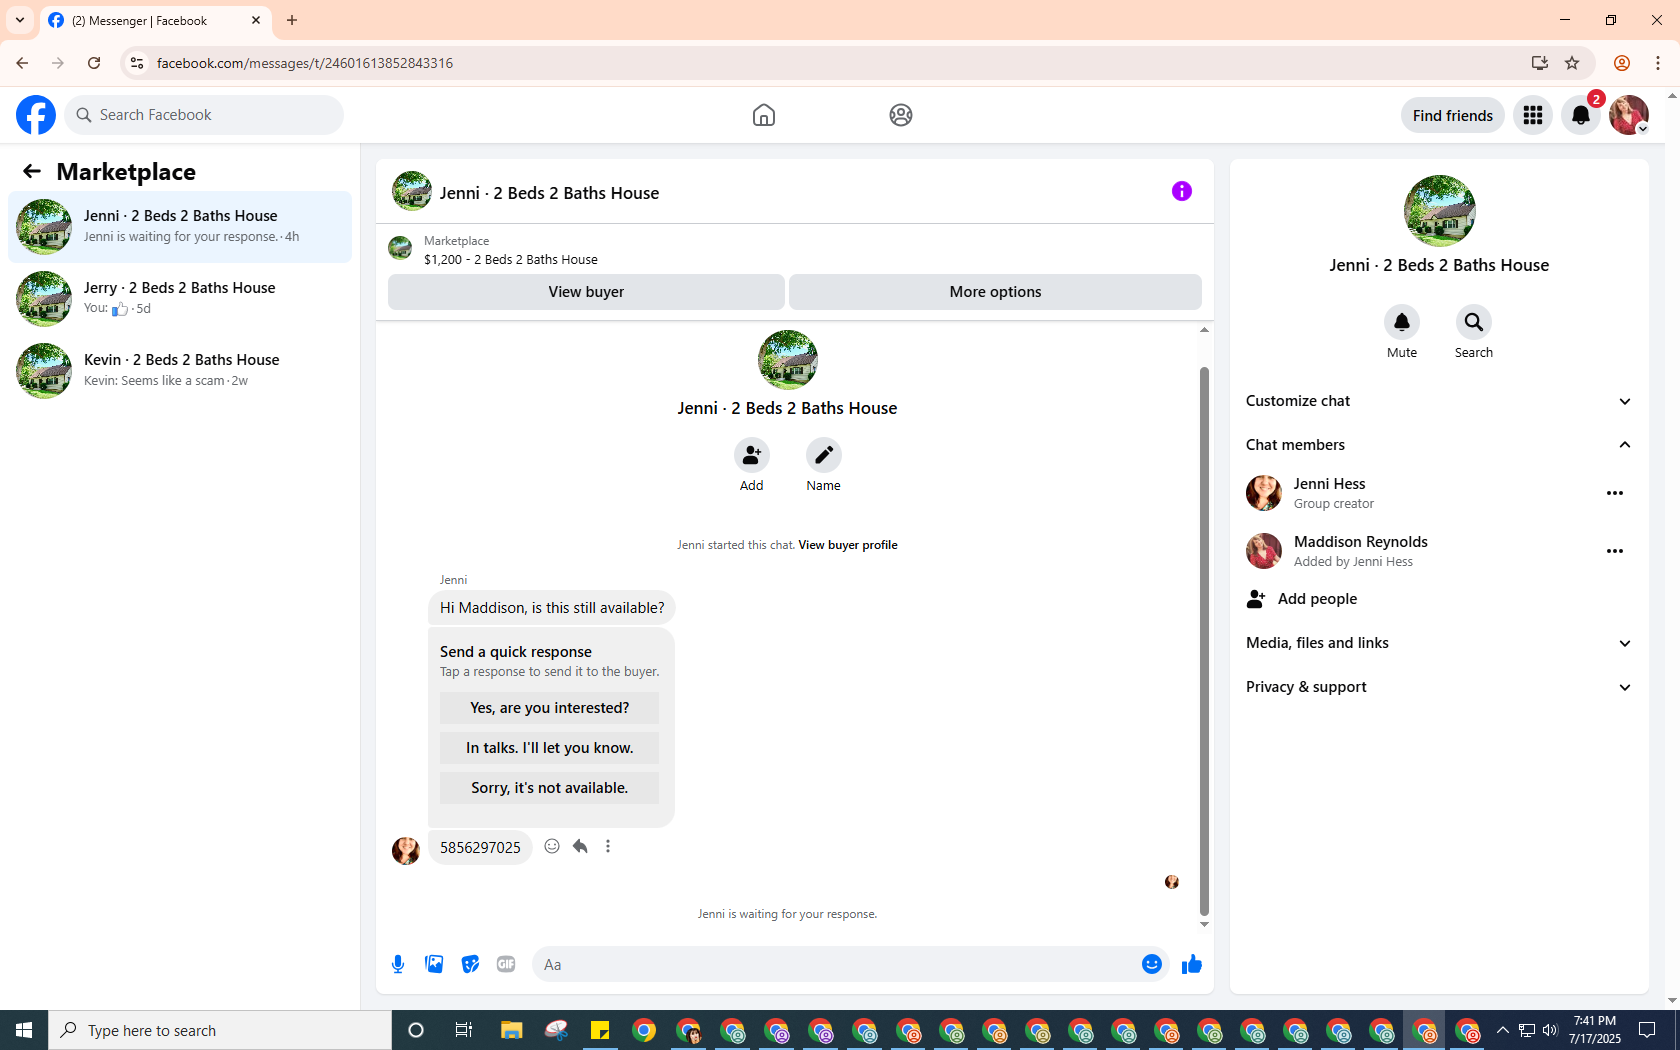
Task: Open Jerry · 2 Beds 2 Baths House conversation
Action: (x=180, y=299)
